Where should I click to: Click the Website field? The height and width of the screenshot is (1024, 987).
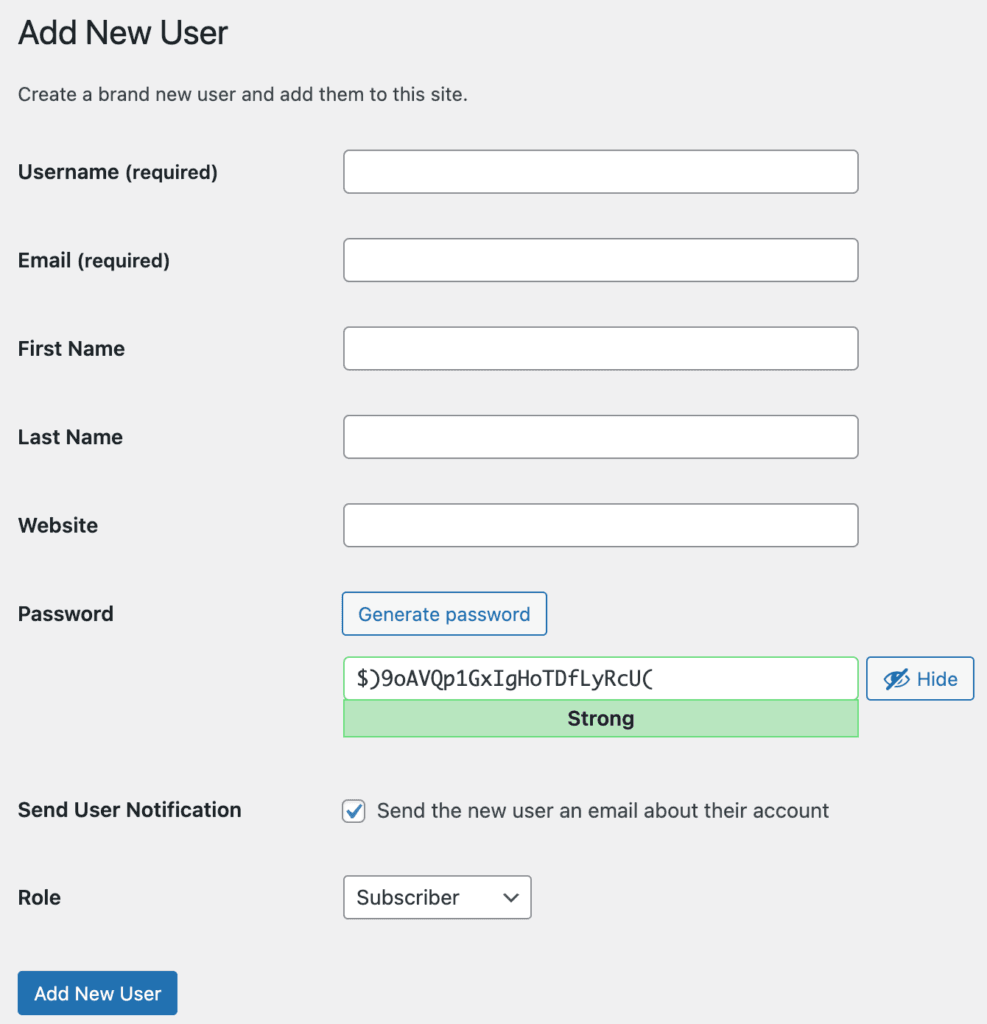point(600,524)
